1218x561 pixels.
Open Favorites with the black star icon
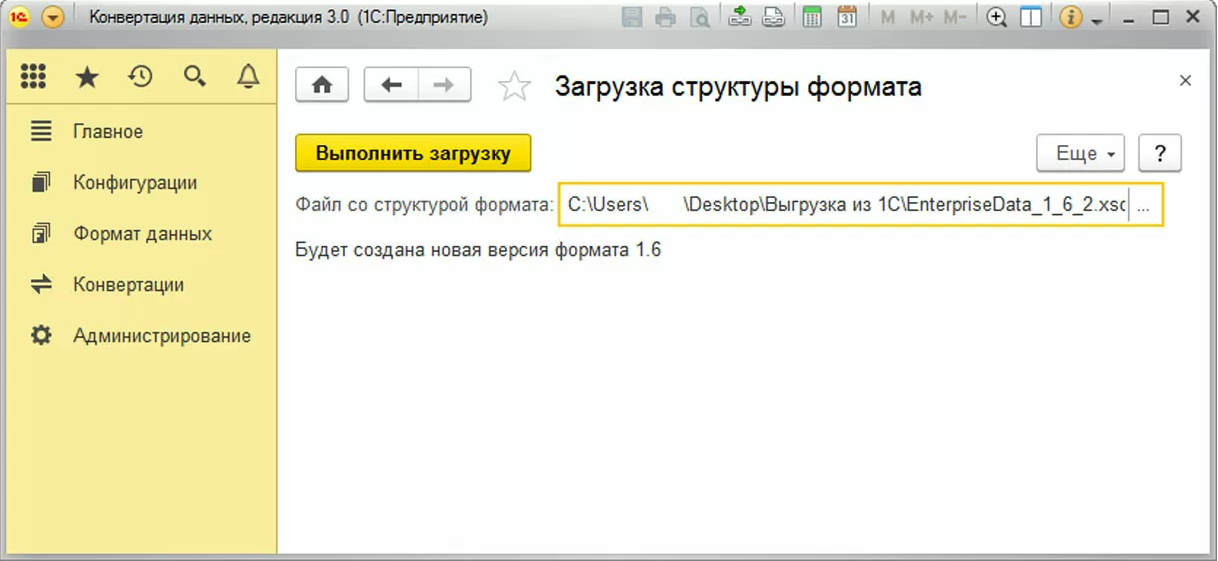[87, 77]
